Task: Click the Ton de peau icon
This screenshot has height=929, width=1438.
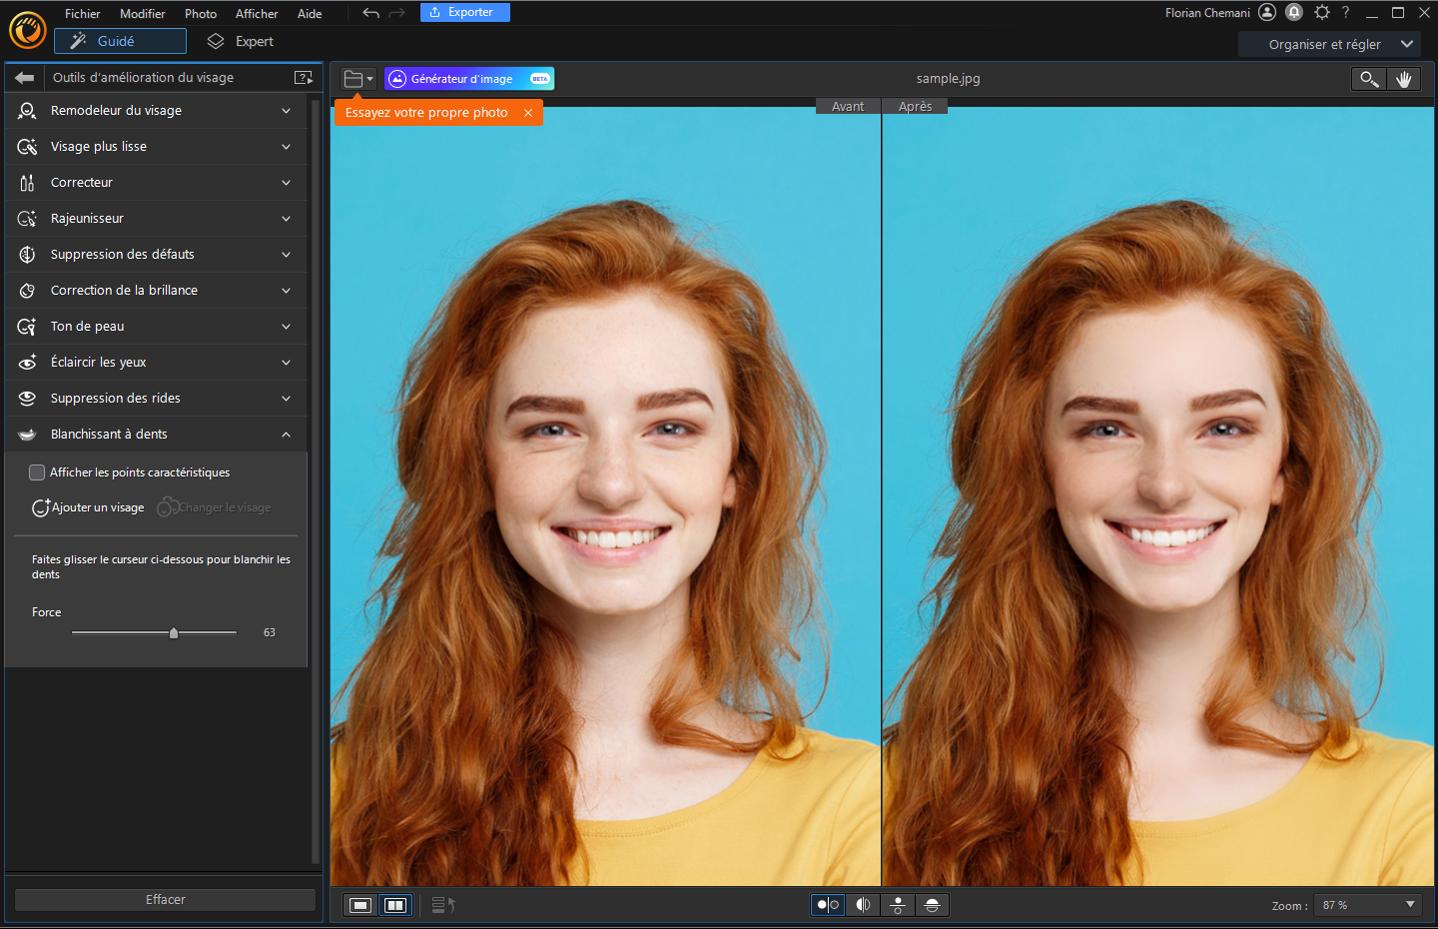Action: pos(27,327)
